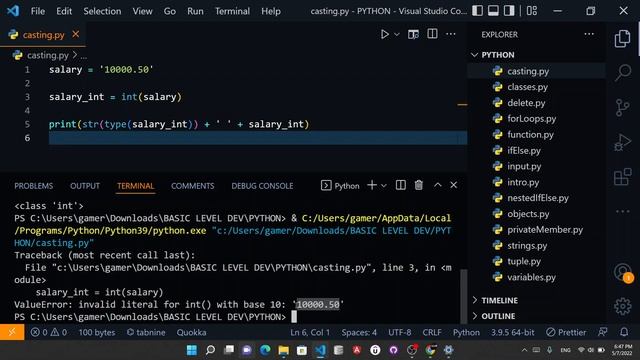Screen dimensions: 640x360
Task: Open Source Control view
Action: coord(622,108)
